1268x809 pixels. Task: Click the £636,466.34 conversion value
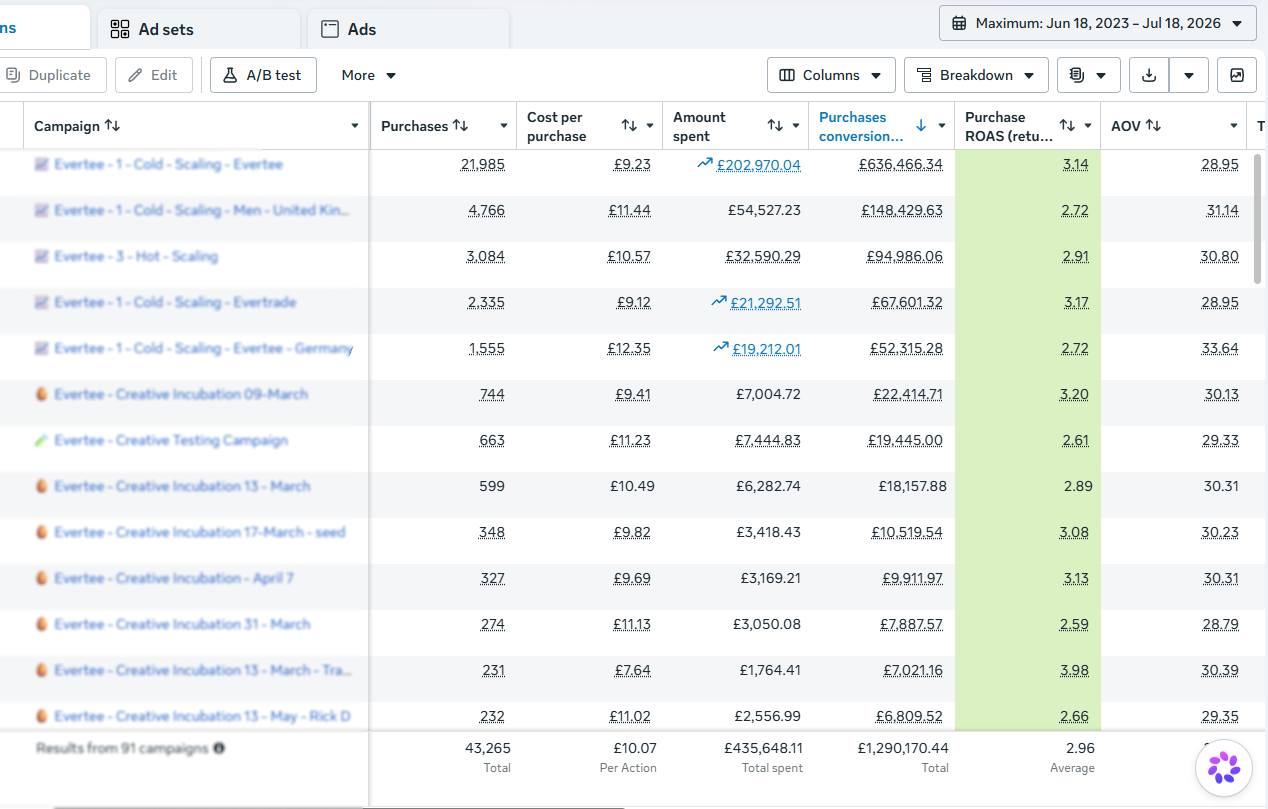[901, 164]
